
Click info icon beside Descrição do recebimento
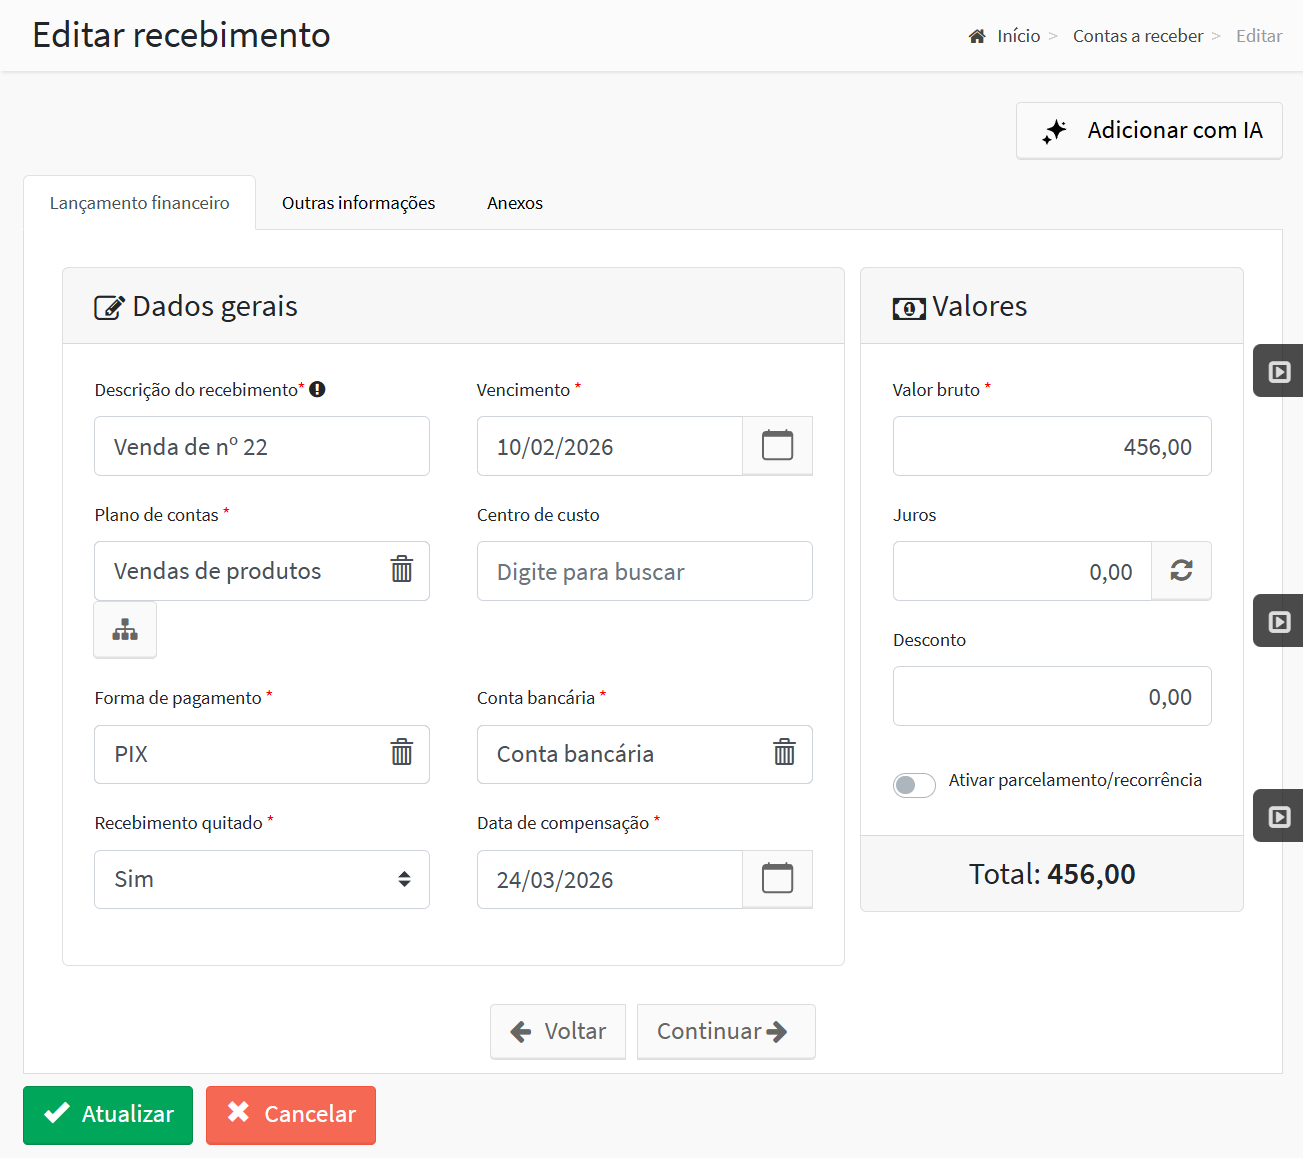coord(317,390)
